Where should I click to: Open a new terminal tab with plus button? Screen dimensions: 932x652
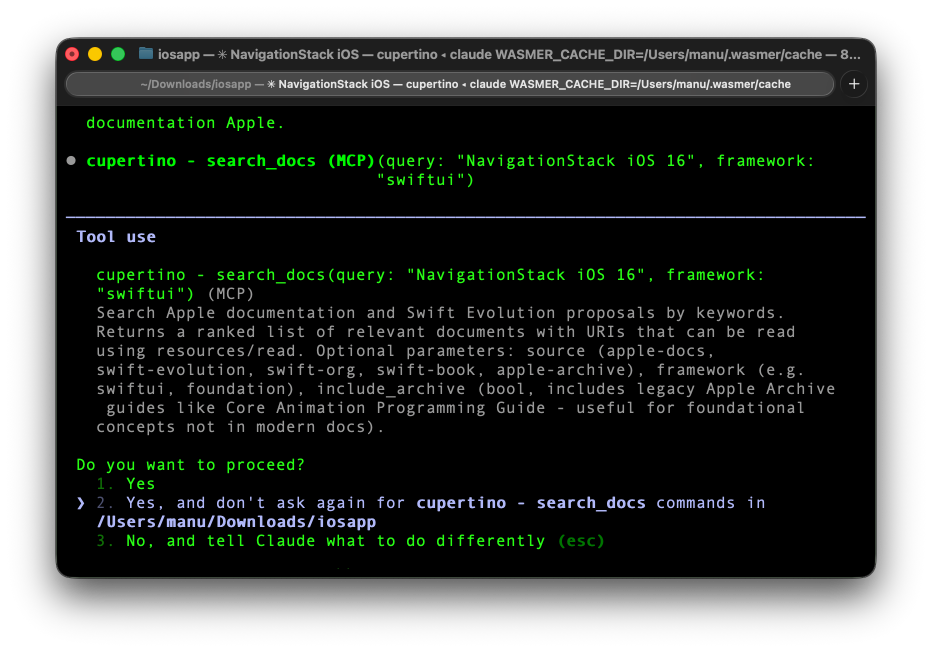[854, 84]
